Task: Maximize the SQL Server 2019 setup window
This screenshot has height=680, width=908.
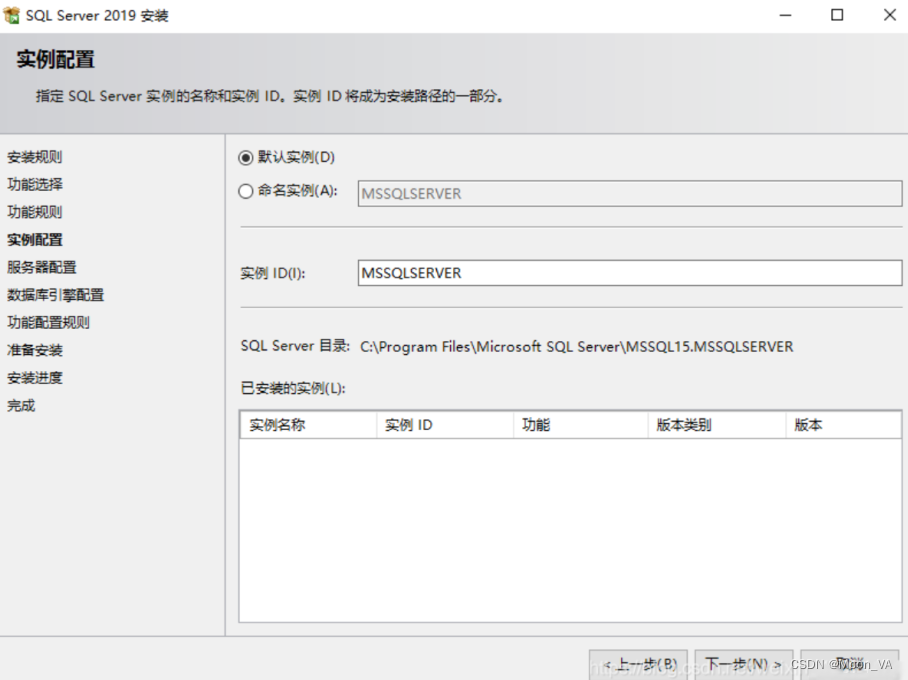Action: 837,16
